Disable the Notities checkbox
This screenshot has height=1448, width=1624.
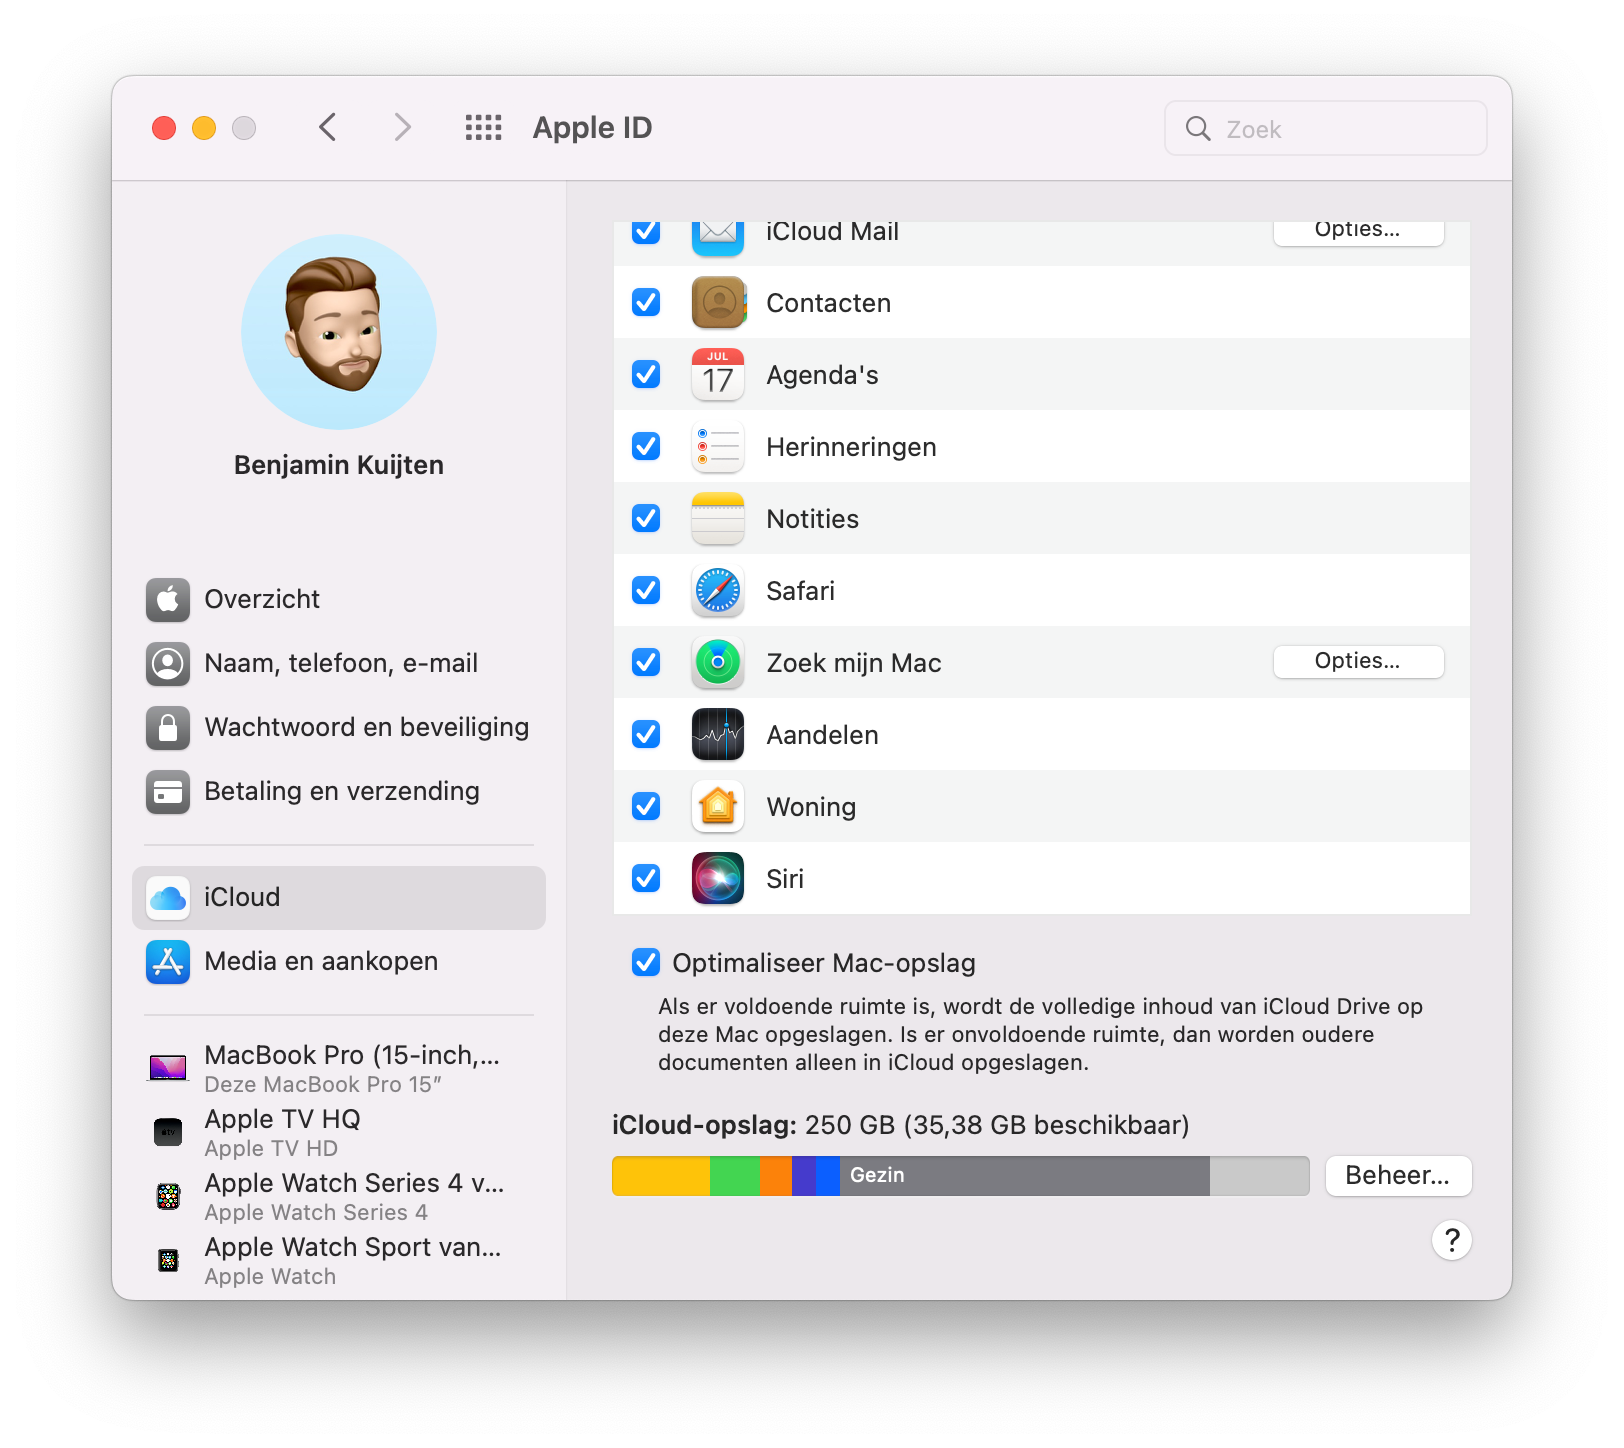click(646, 518)
